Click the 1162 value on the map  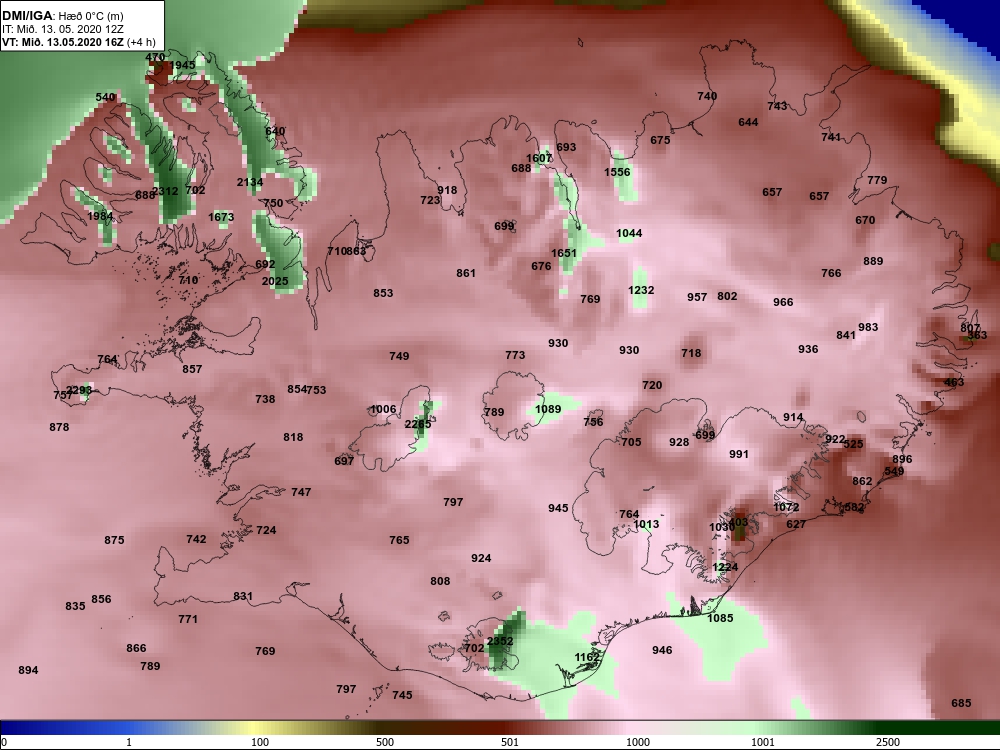click(587, 658)
